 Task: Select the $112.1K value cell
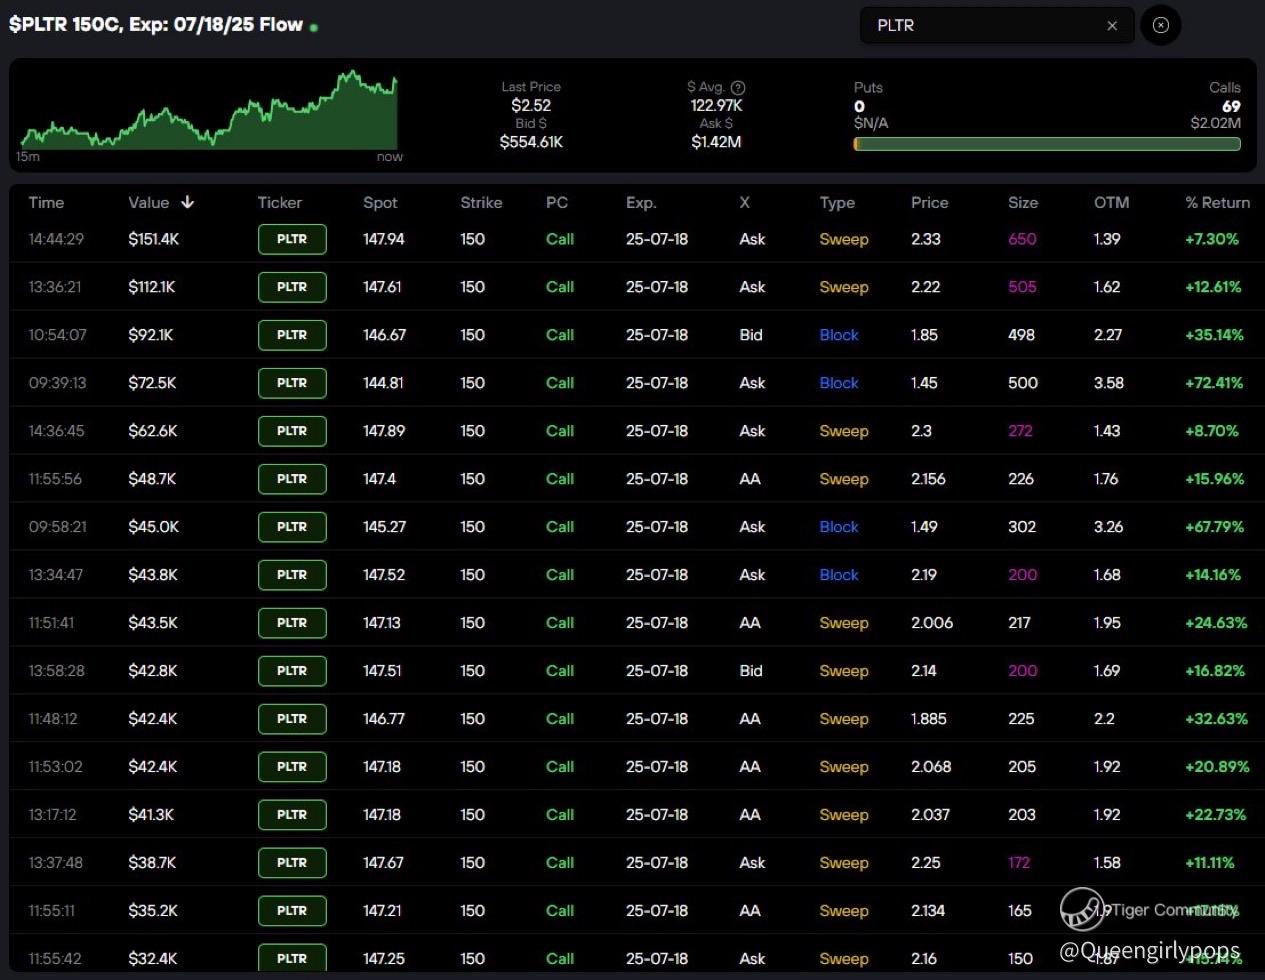pos(152,287)
